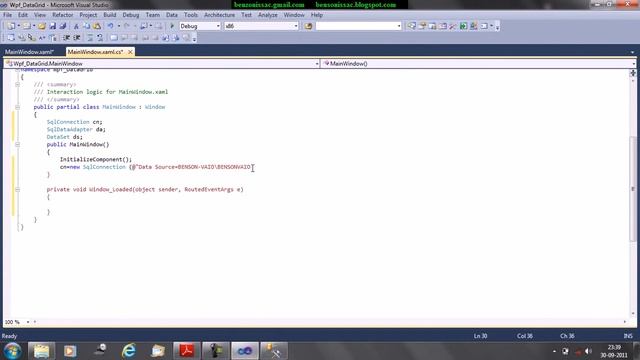Click the Redo toolbar icon
Screen dimensions: 640x360
(127, 26)
